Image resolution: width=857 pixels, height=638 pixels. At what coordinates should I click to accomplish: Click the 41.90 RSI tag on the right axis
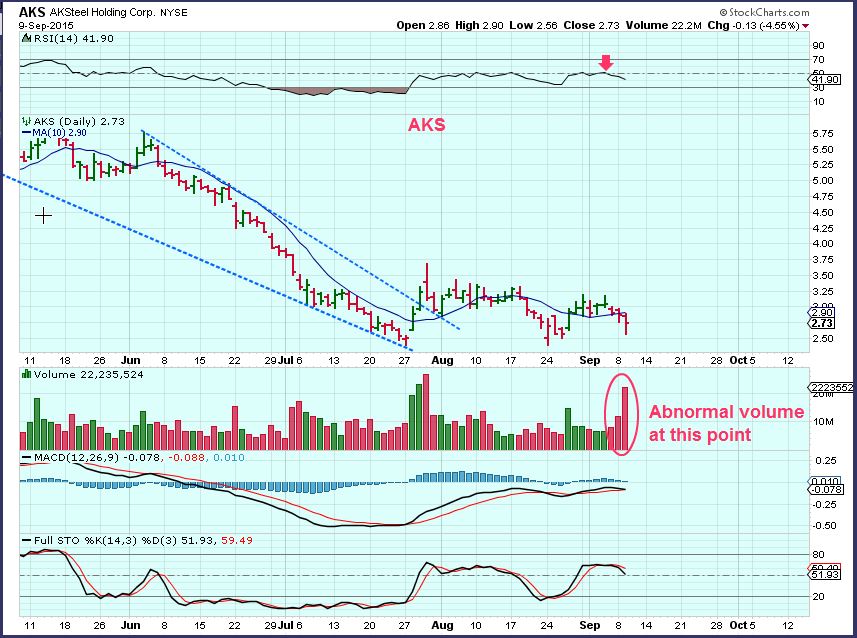(x=825, y=79)
